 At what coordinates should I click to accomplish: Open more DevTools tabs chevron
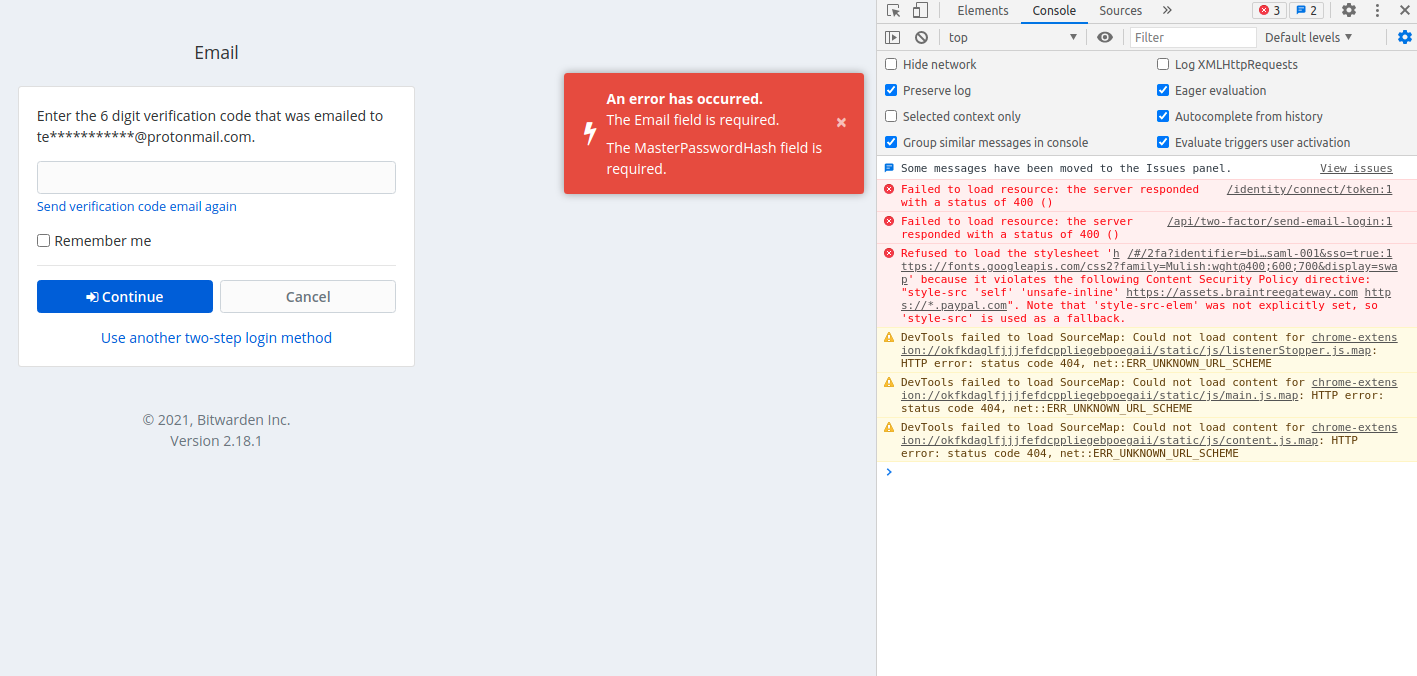pyautogui.click(x=1167, y=11)
